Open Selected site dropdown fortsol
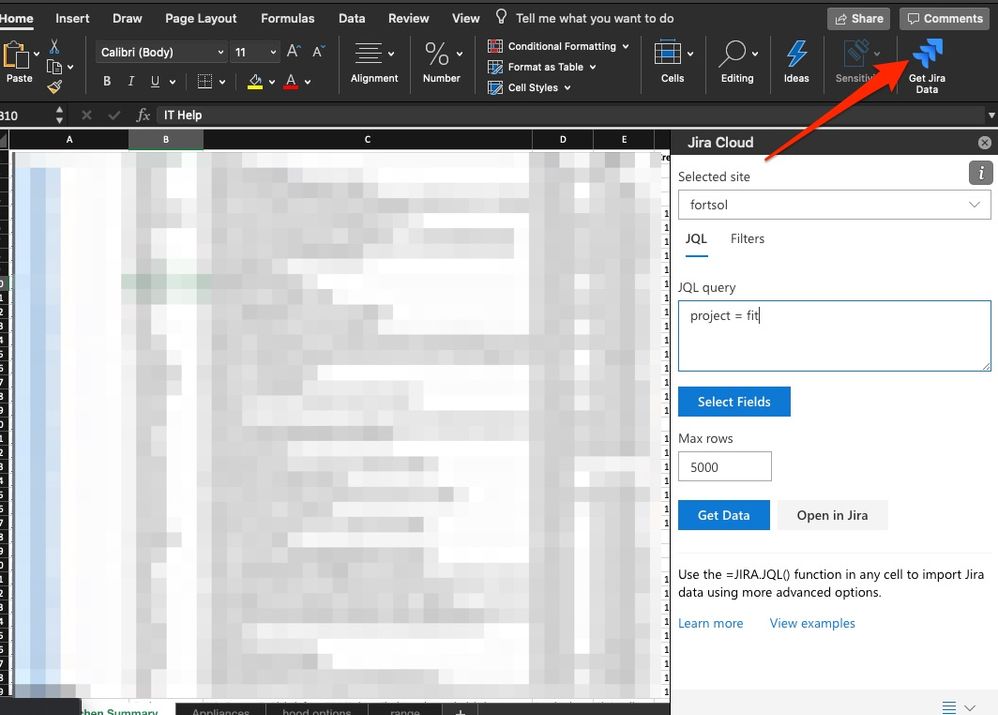998x715 pixels. [x=834, y=205]
